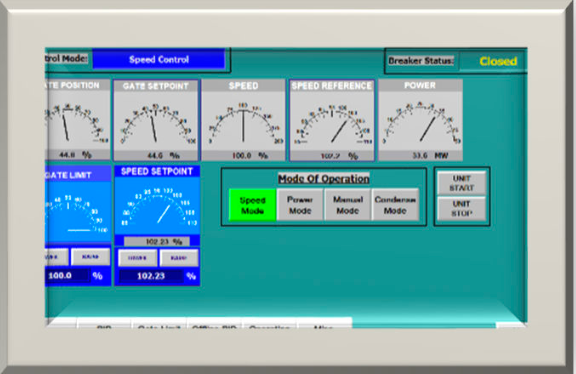576x374 pixels.
Task: Click the Unit Start button
Action: coord(462,183)
